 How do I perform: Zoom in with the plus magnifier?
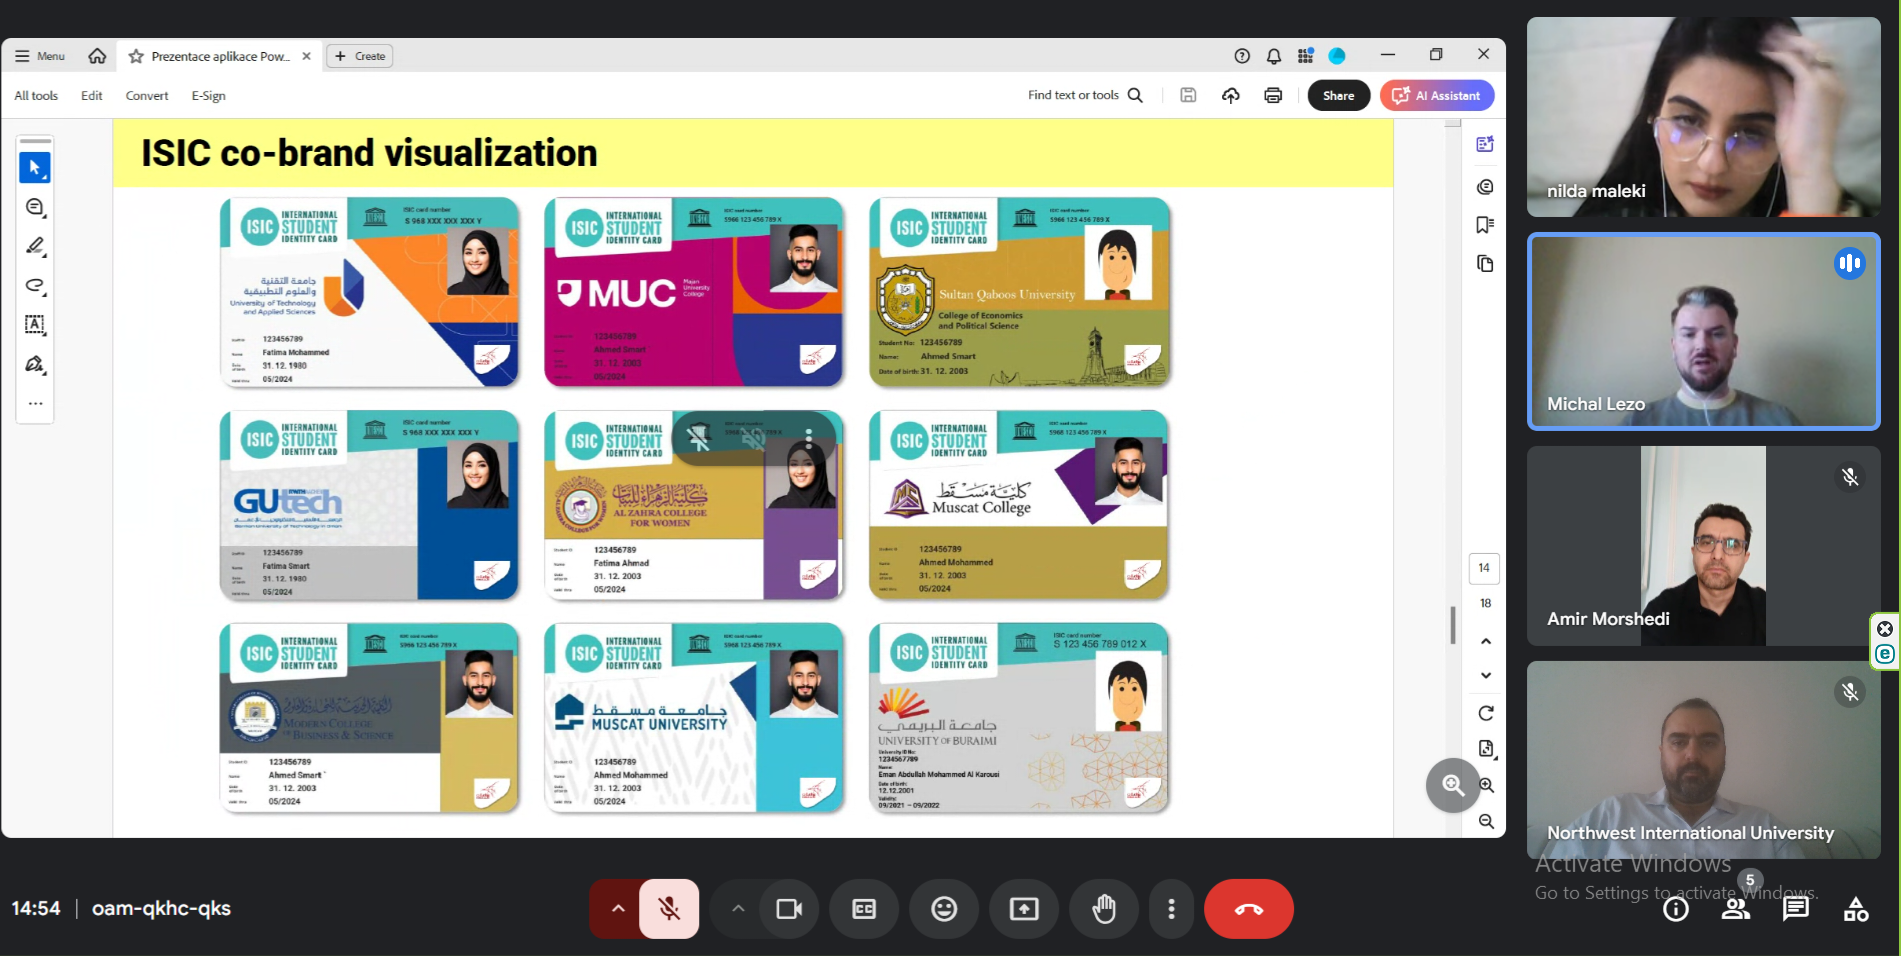point(1487,786)
